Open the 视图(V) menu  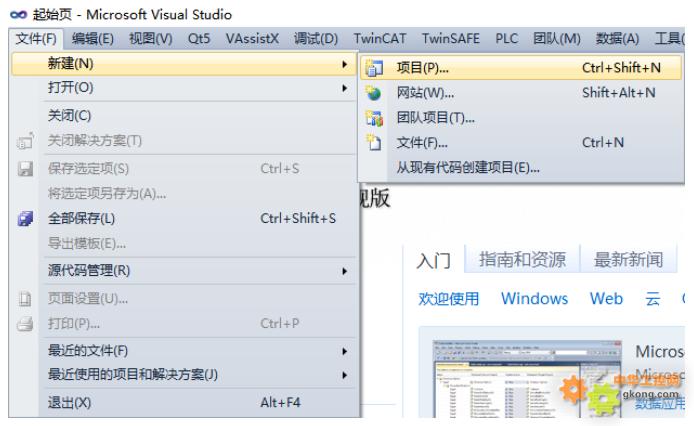150,39
